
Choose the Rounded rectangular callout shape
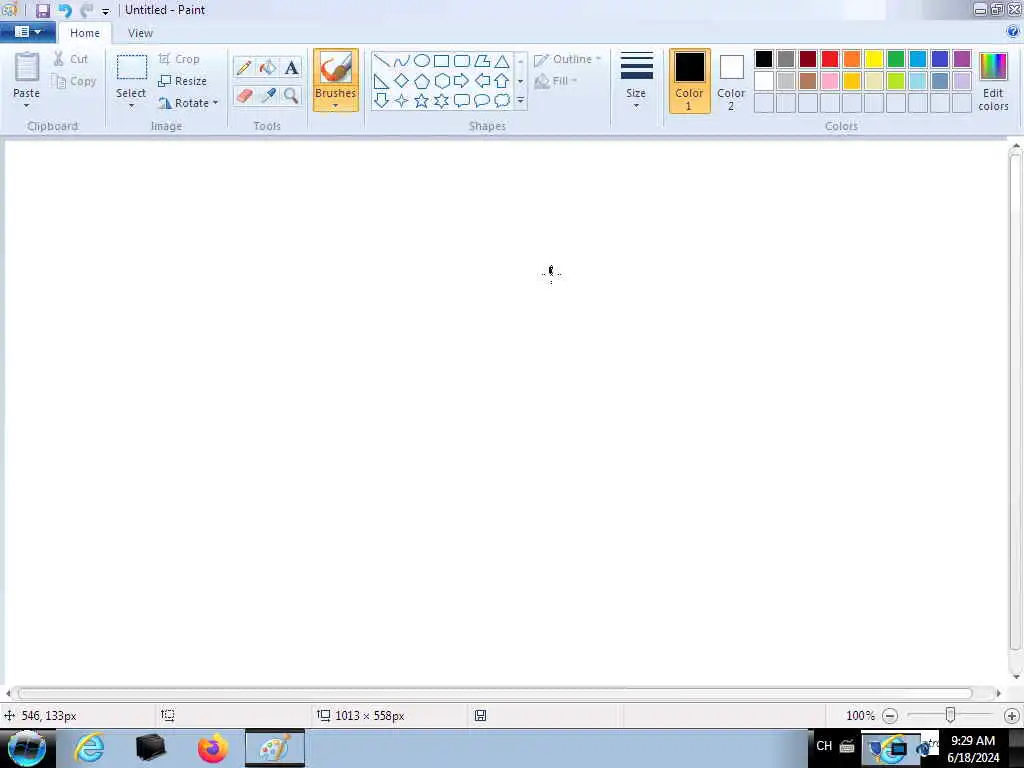point(462,101)
